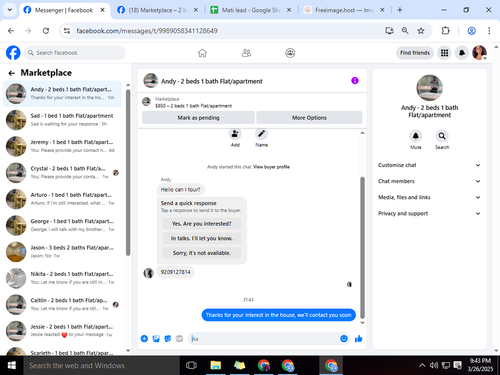Open the Arturo - 1 bed 1 bath conversation

pos(62,199)
